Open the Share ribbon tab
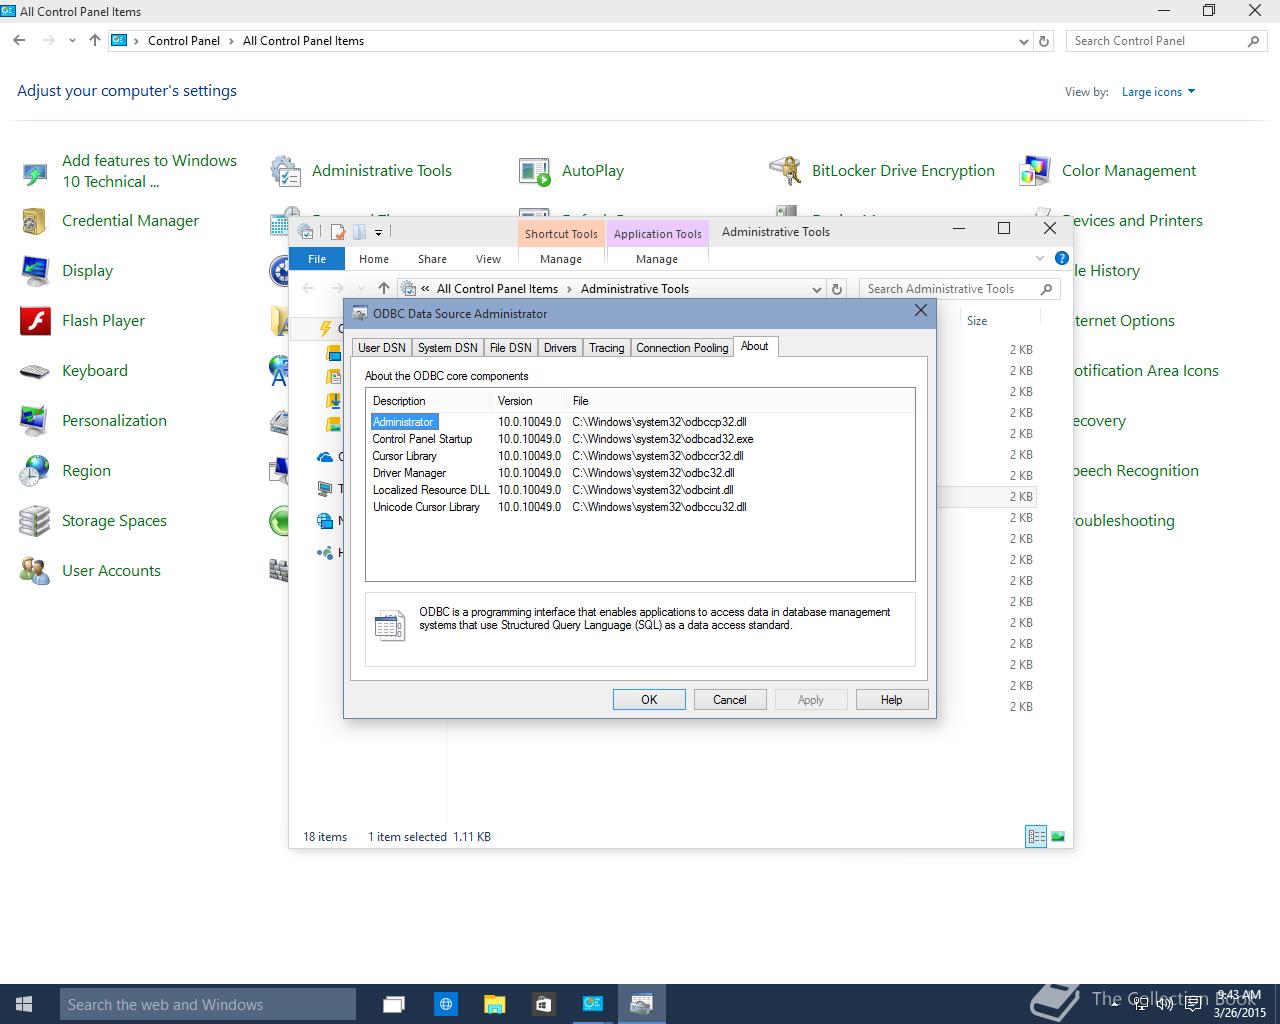Screen dimensions: 1280x1024 [432, 259]
